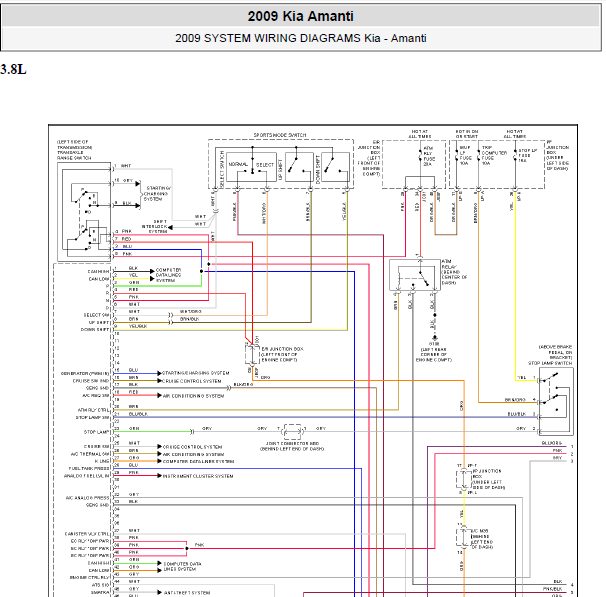Click the 'ATS SIG' pin label
Screen dimensions: 606x597
100,585
